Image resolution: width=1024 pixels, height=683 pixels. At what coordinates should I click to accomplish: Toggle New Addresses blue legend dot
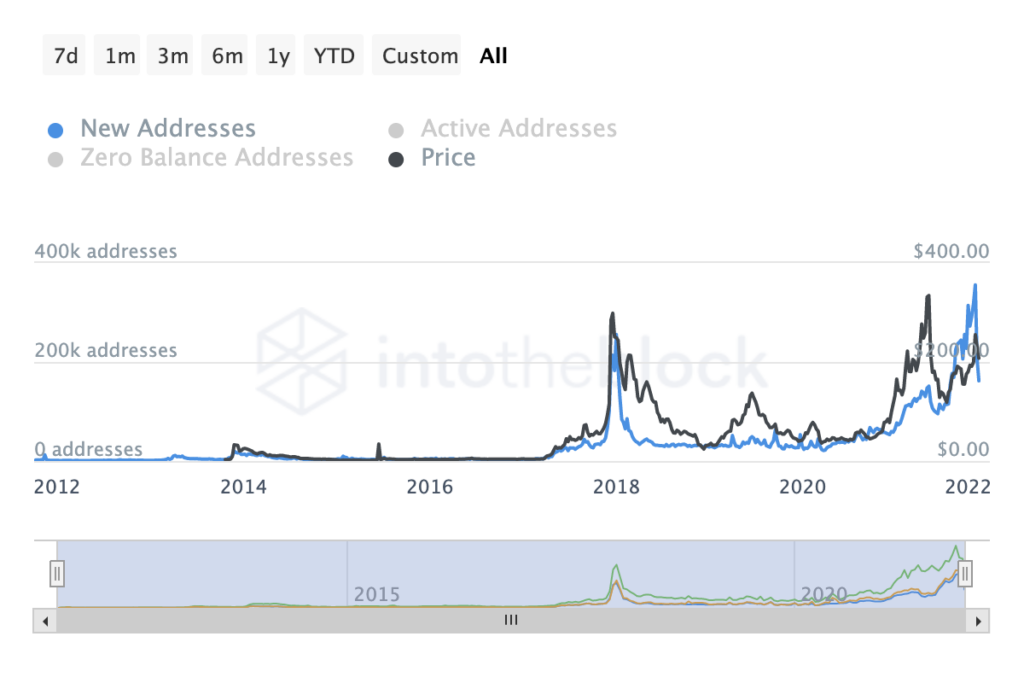[x=56, y=130]
